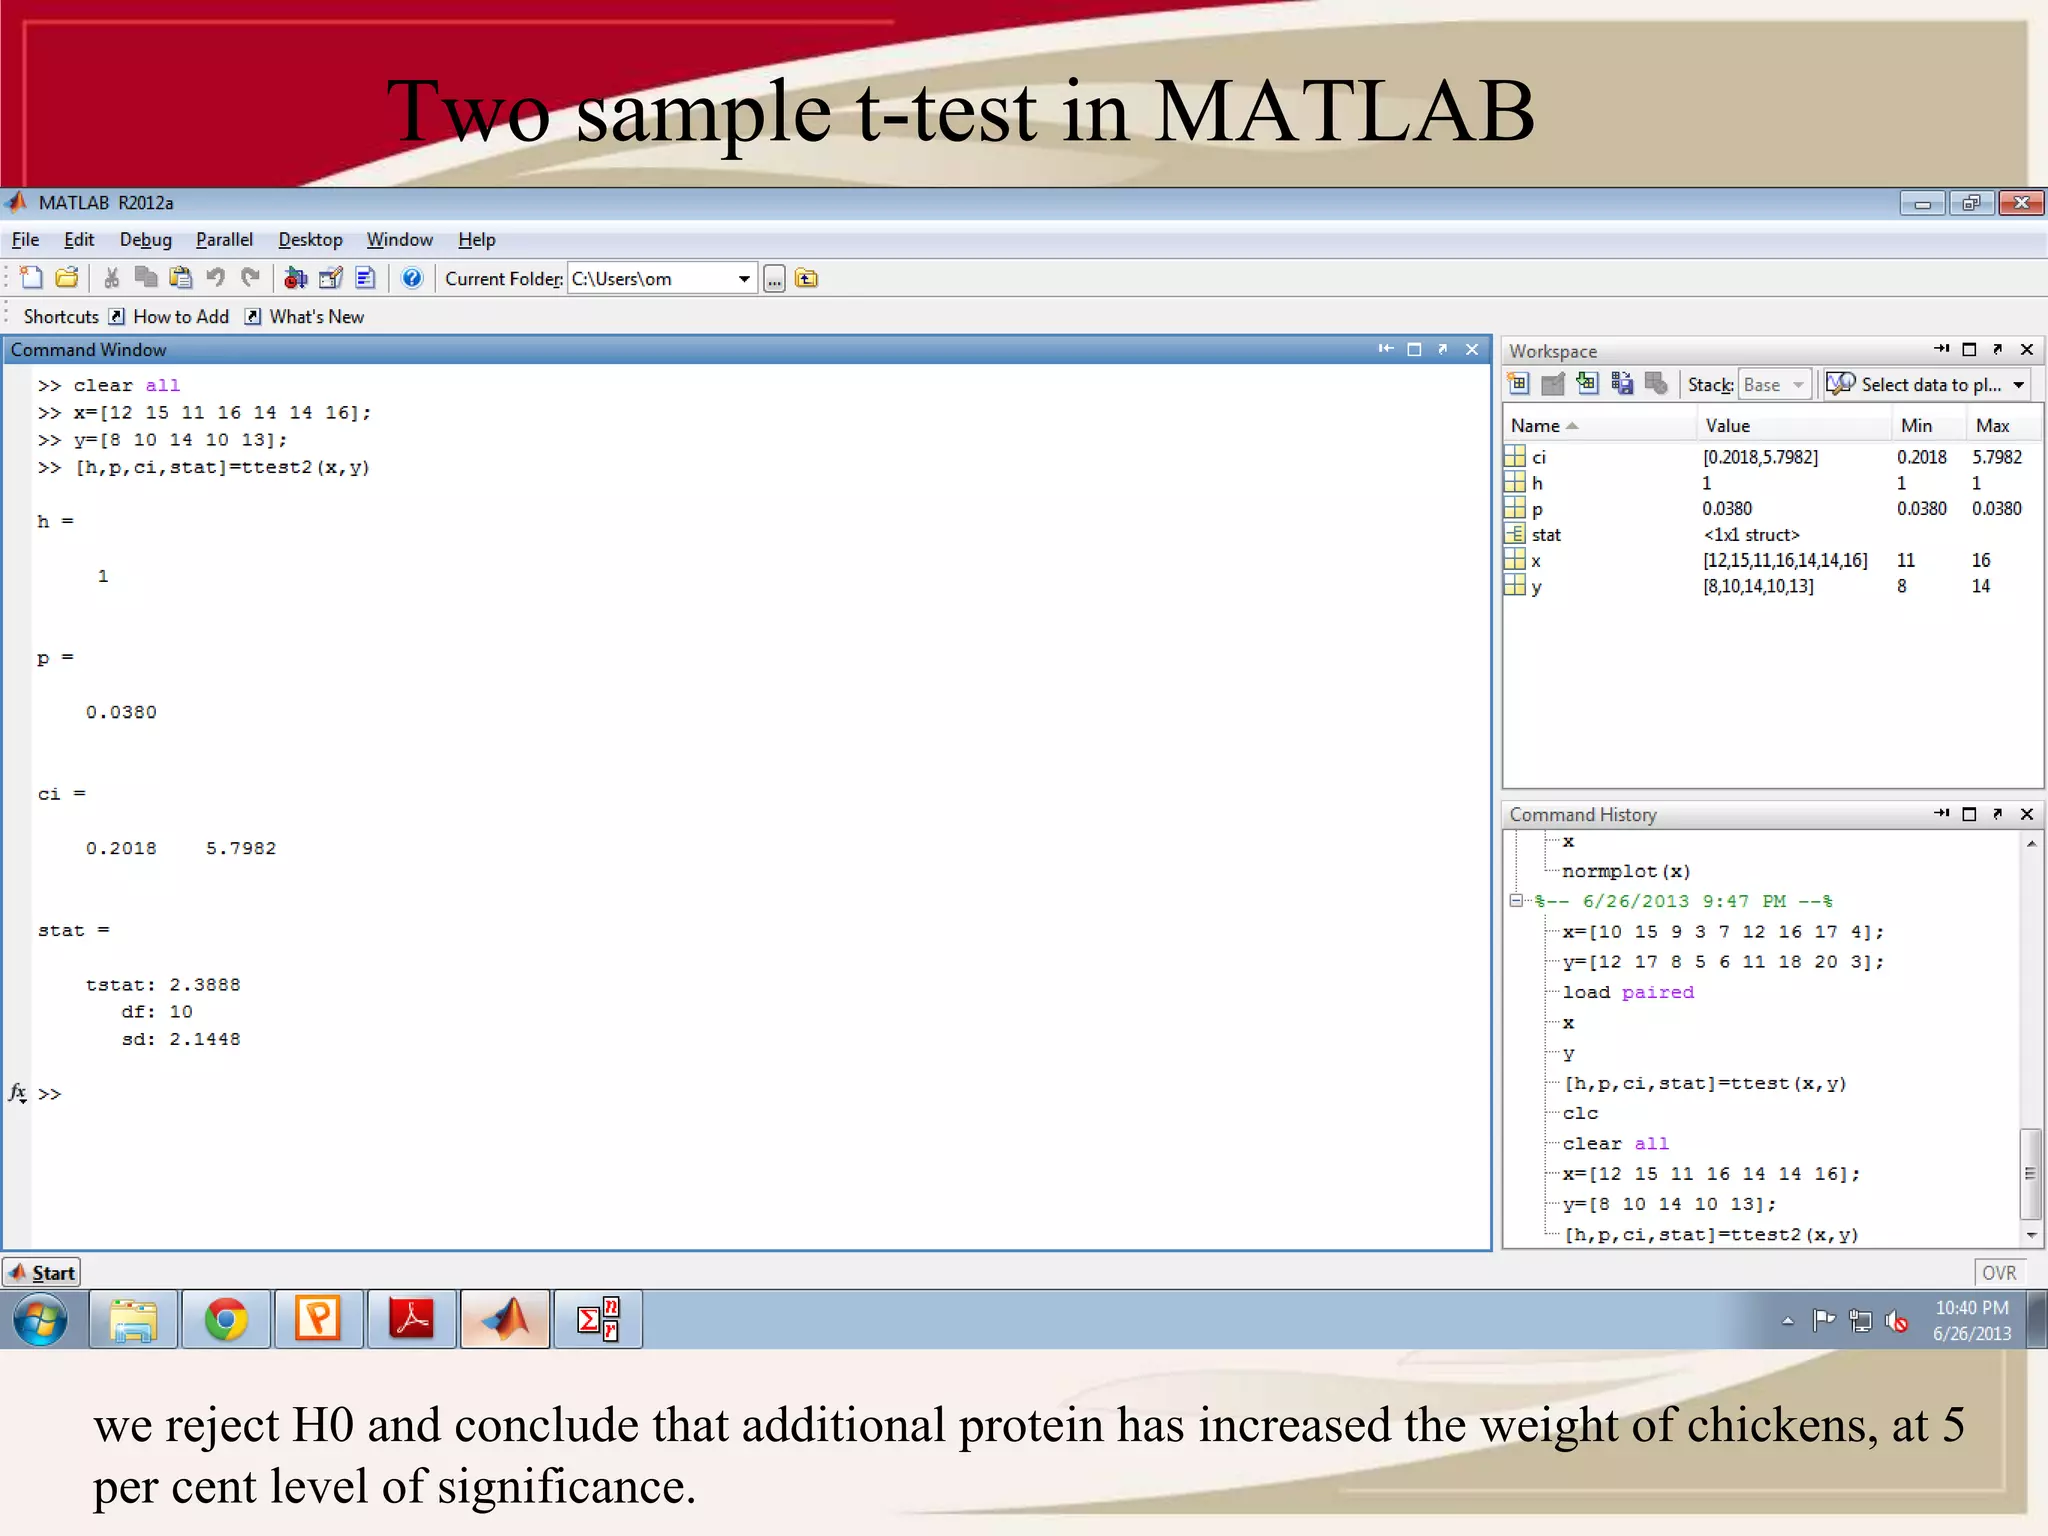Click the Max column header
This screenshot has width=2048, height=1536.
(2003, 426)
